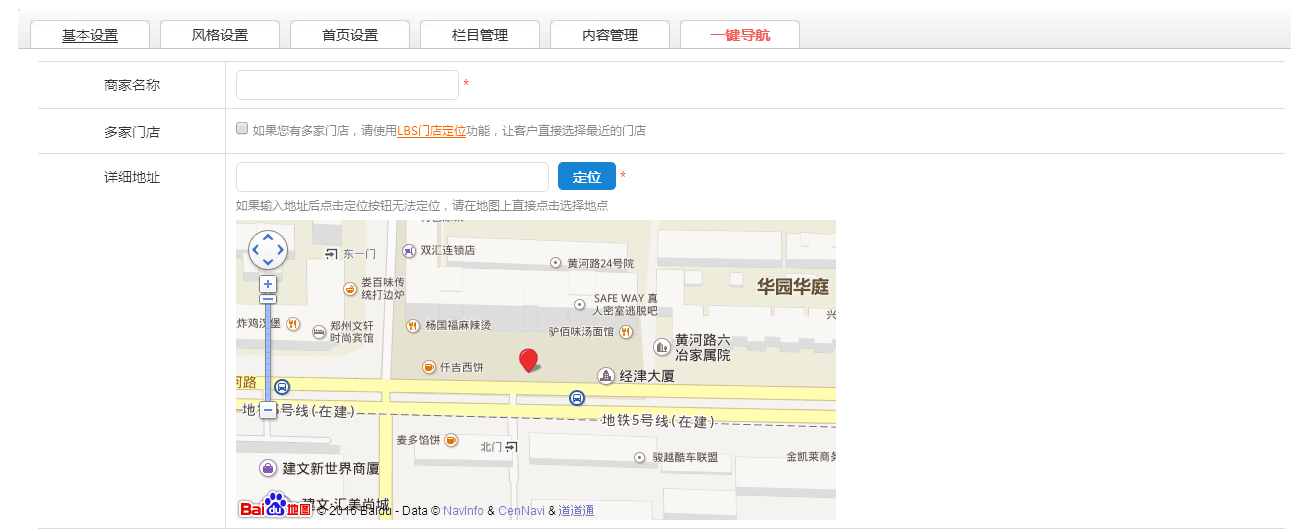Click the 建文新世界商厦 shopping icon
This screenshot has width=1291, height=529.
tap(268, 468)
